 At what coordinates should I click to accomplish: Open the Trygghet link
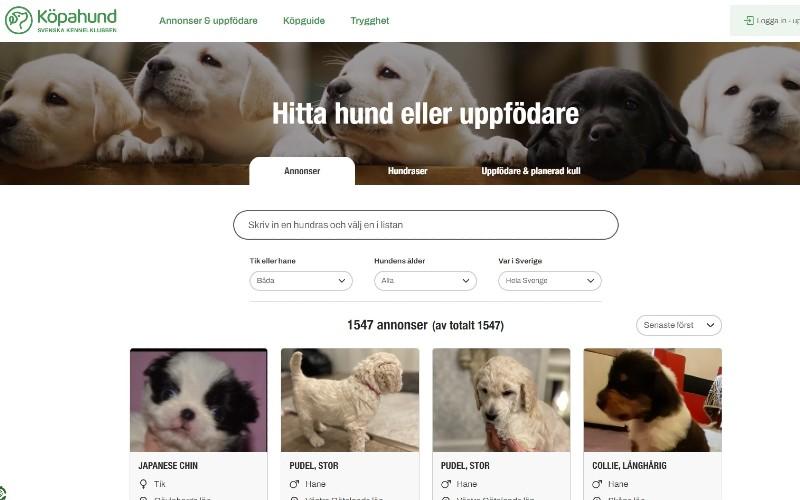370,20
